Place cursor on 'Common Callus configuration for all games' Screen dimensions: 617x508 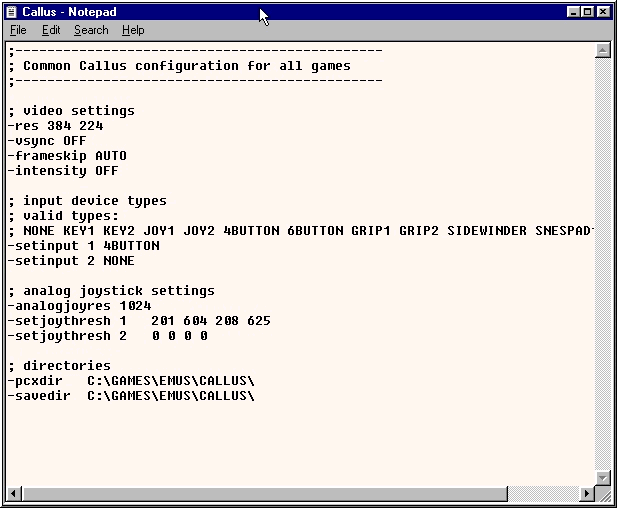click(x=187, y=66)
